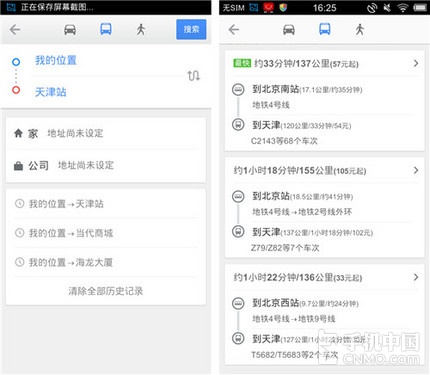This screenshot has width=430, height=375.
Task: Switch to transit tab on results screen
Action: click(325, 29)
